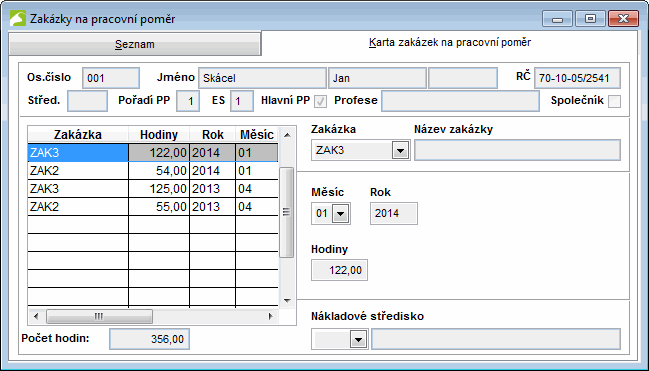The height and width of the screenshot is (371, 649).
Task: Click the table's vertical scroll down arrow
Action: (287, 301)
